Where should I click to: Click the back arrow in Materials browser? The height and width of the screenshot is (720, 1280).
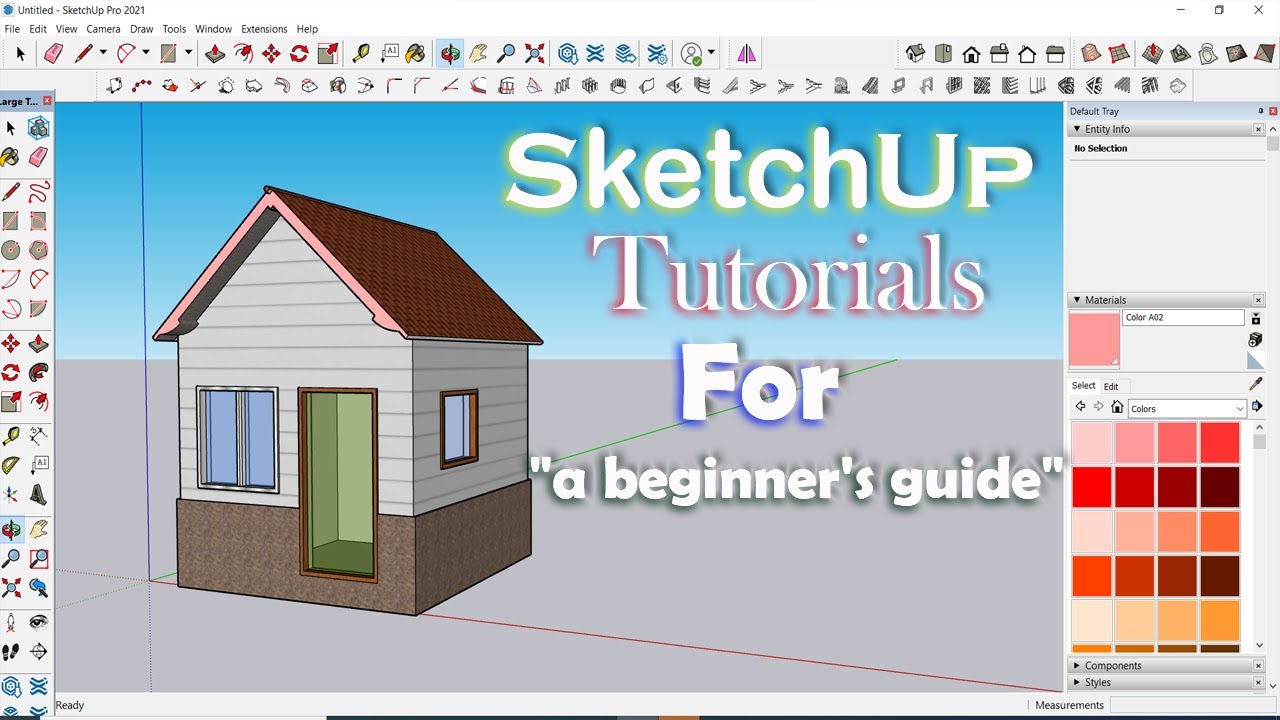[x=1080, y=407]
